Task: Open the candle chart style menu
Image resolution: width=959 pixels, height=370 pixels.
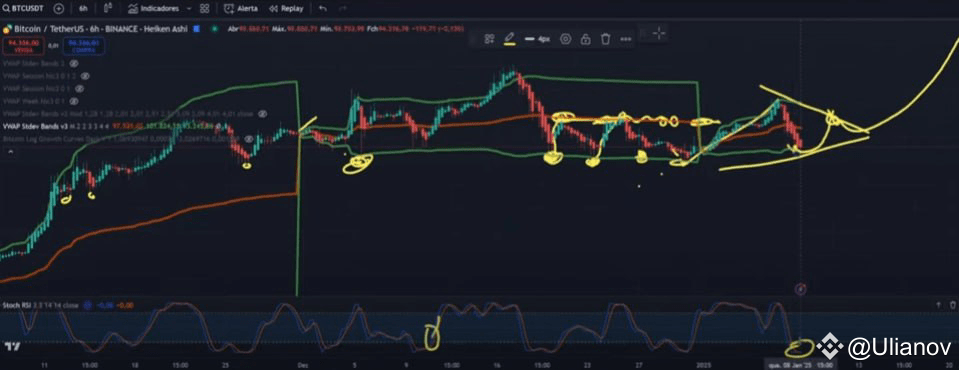Action: click(108, 9)
